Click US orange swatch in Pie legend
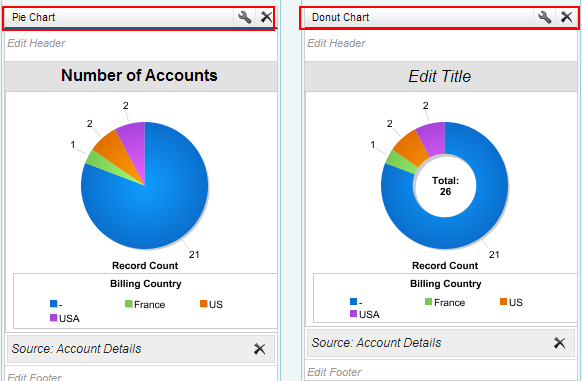 tap(203, 304)
